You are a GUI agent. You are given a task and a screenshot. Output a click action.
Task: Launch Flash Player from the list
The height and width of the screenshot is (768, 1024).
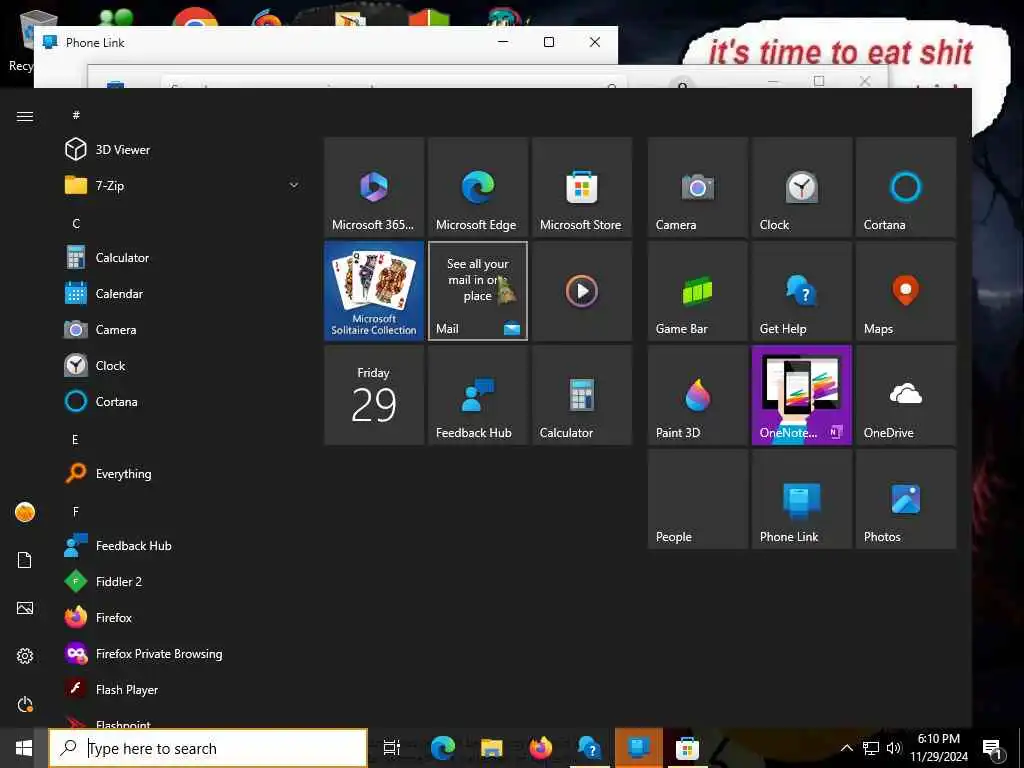click(183, 689)
